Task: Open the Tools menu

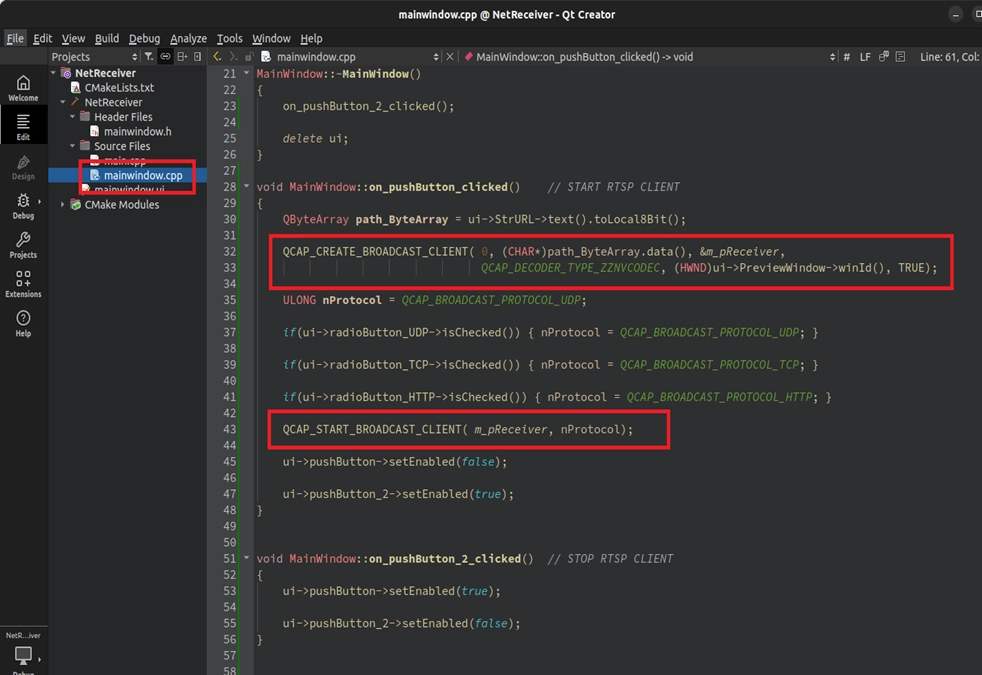Action: (229, 38)
